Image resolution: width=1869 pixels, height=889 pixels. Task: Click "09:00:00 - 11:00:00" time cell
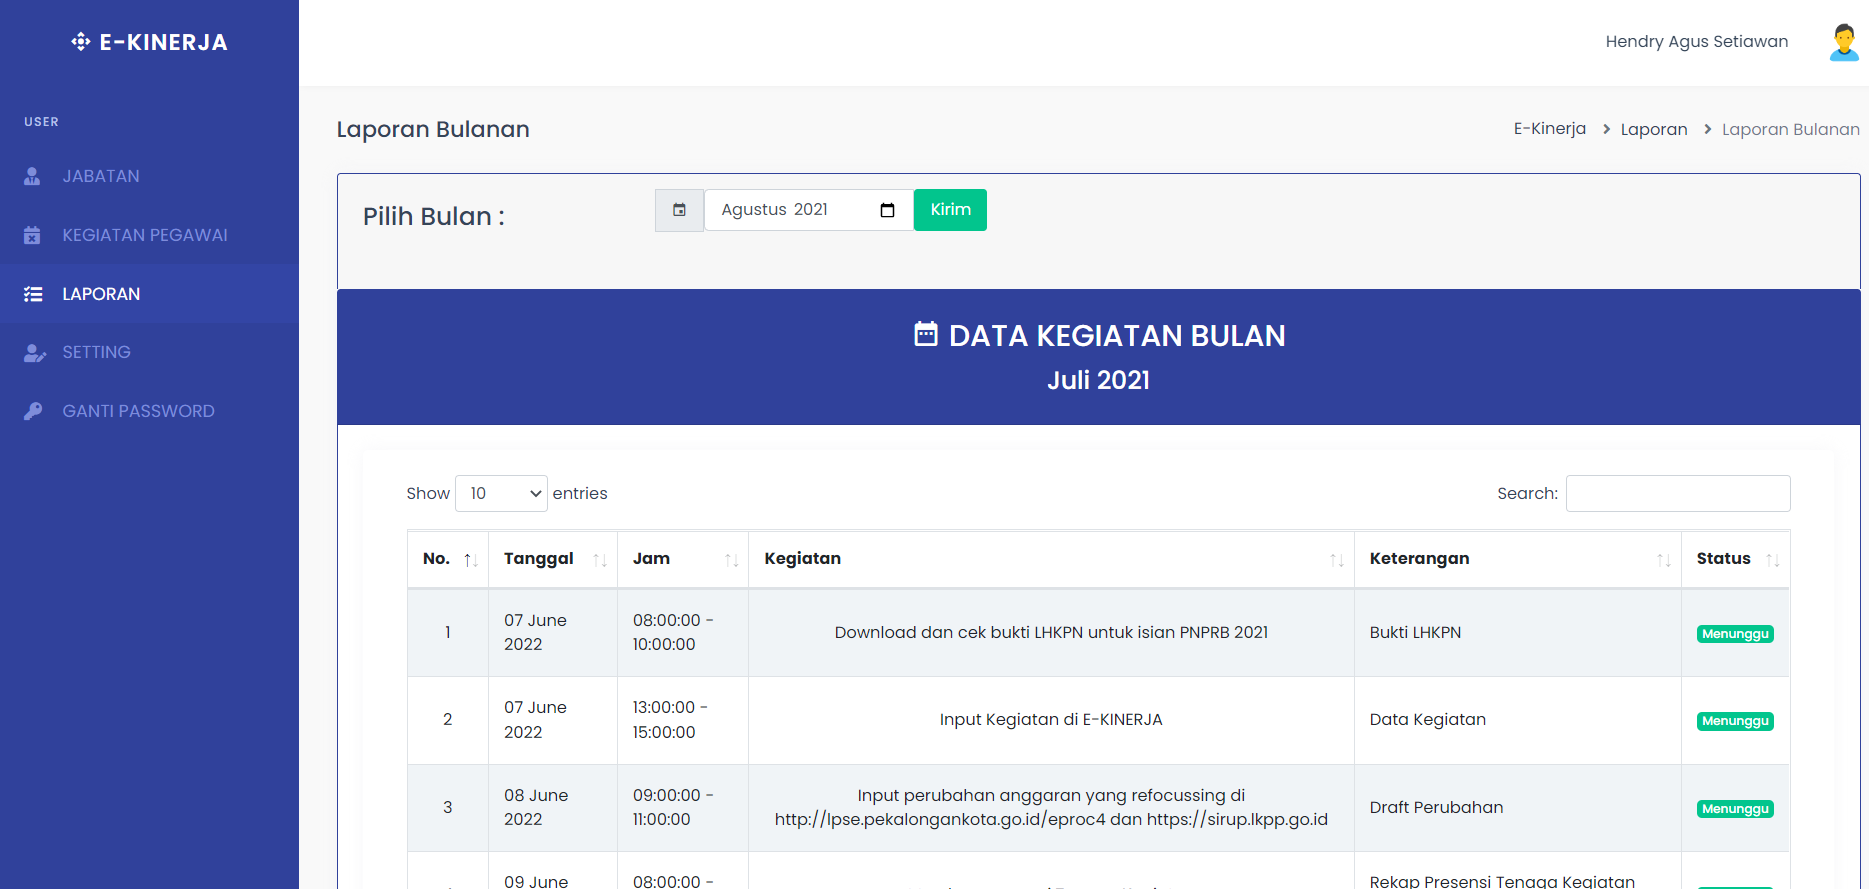(683, 808)
